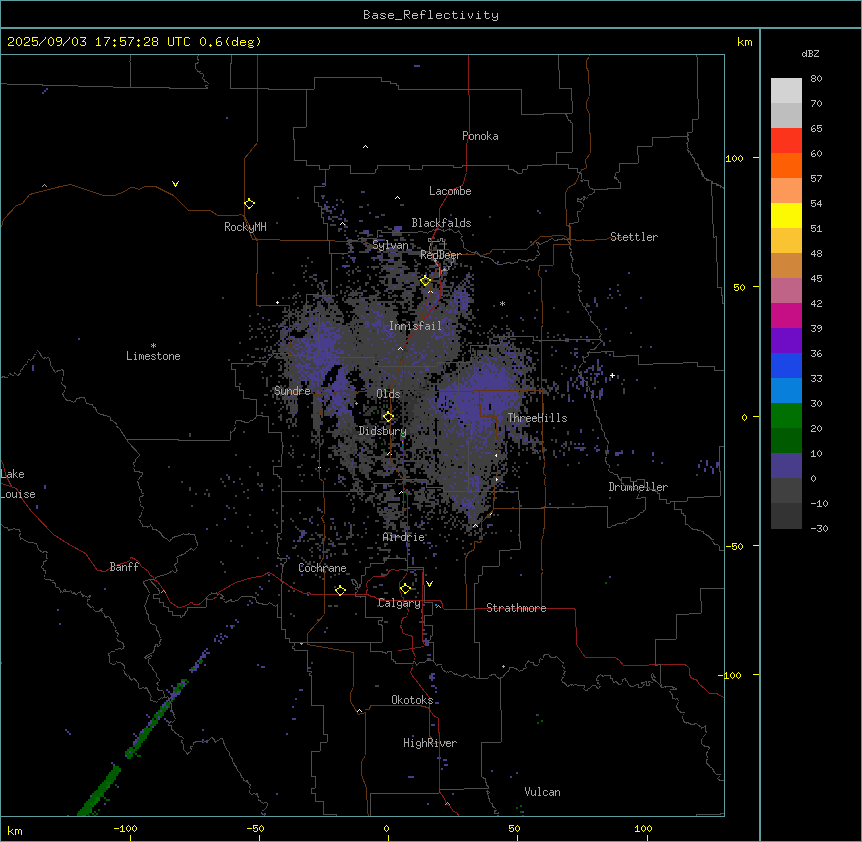Select the RedDeer label
Image resolution: width=862 pixels, height=842 pixels.
pos(440,255)
